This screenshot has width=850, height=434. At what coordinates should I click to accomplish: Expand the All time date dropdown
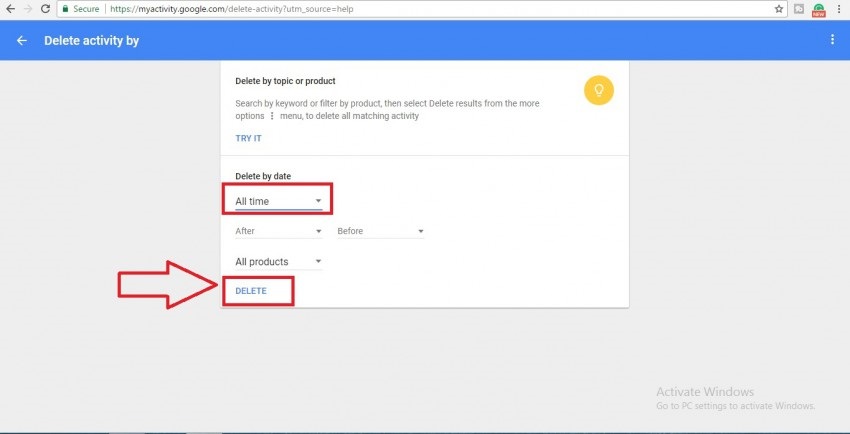click(x=279, y=202)
